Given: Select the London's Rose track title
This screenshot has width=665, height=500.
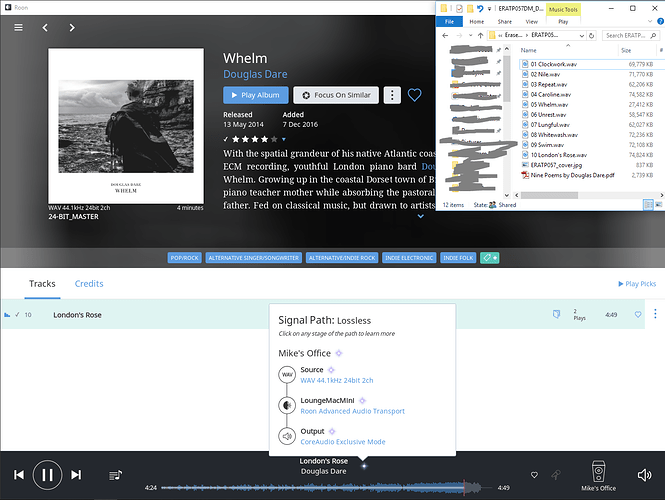Looking at the screenshot, I should point(77,315).
